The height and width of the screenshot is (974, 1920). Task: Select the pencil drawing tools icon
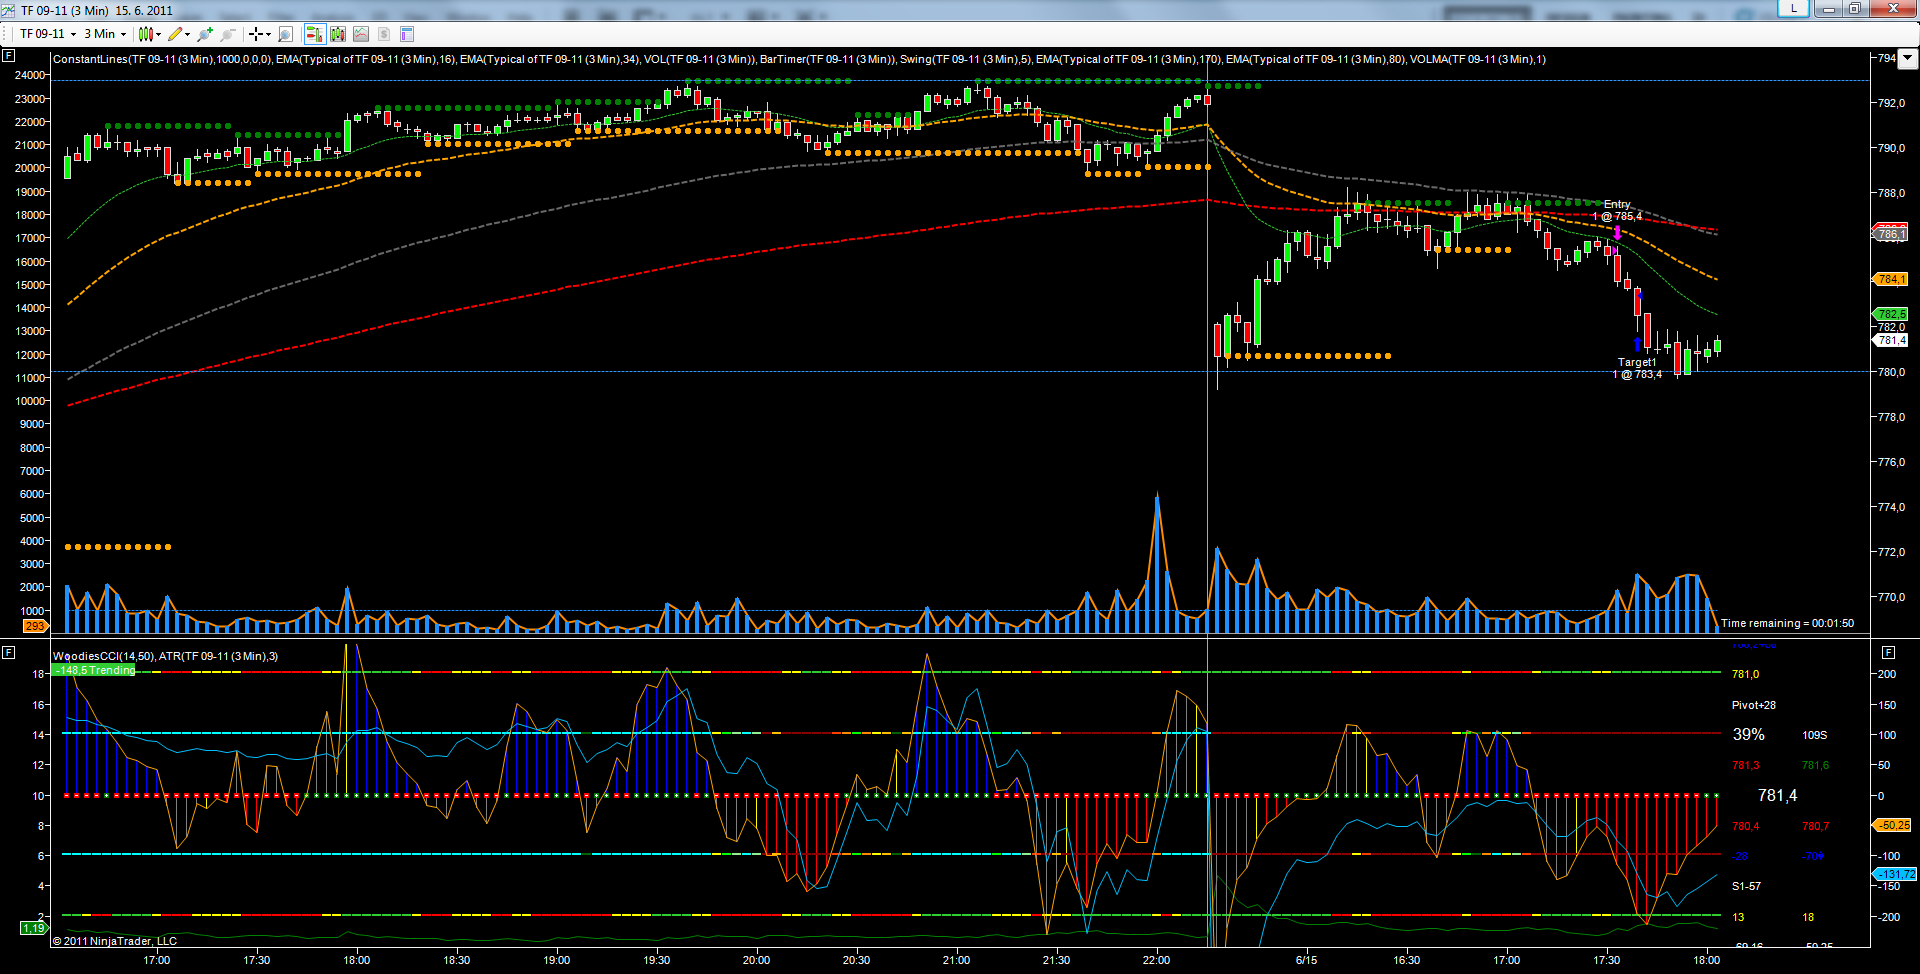tap(176, 34)
